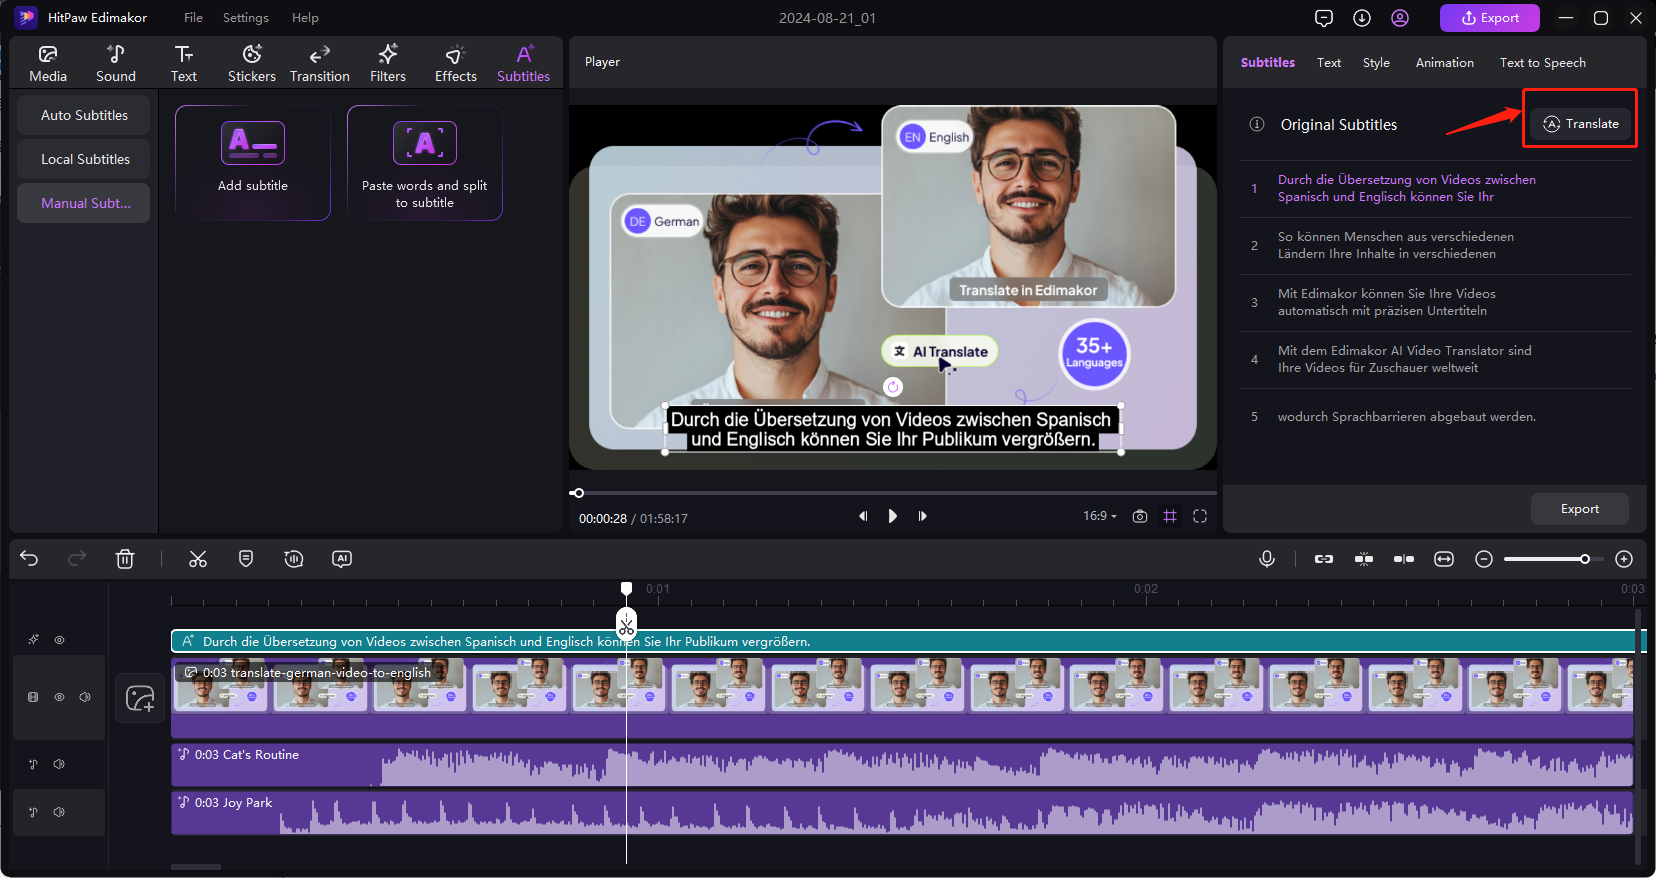Click the info icon beside Original Subtitles

coord(1257,124)
